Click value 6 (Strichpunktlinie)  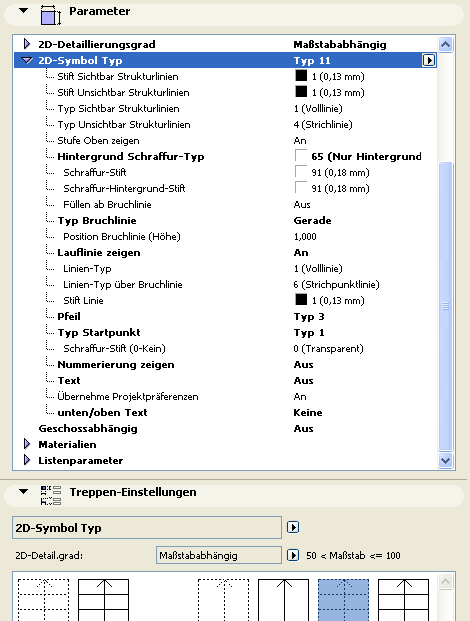click(x=337, y=285)
